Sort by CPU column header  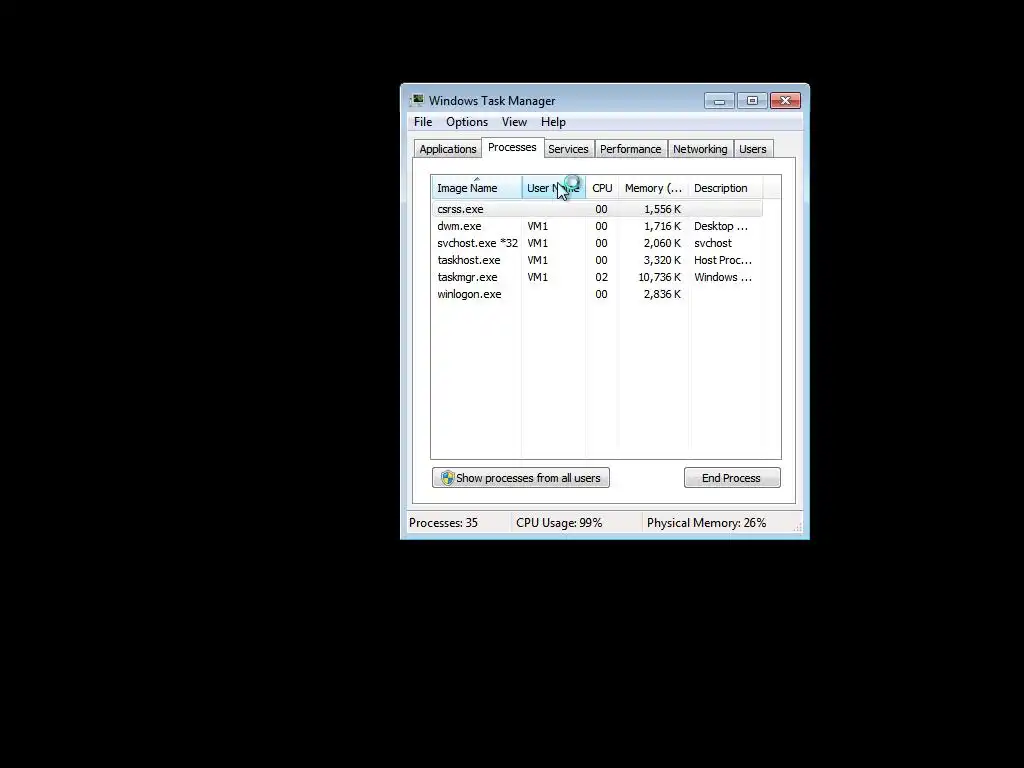tap(602, 188)
